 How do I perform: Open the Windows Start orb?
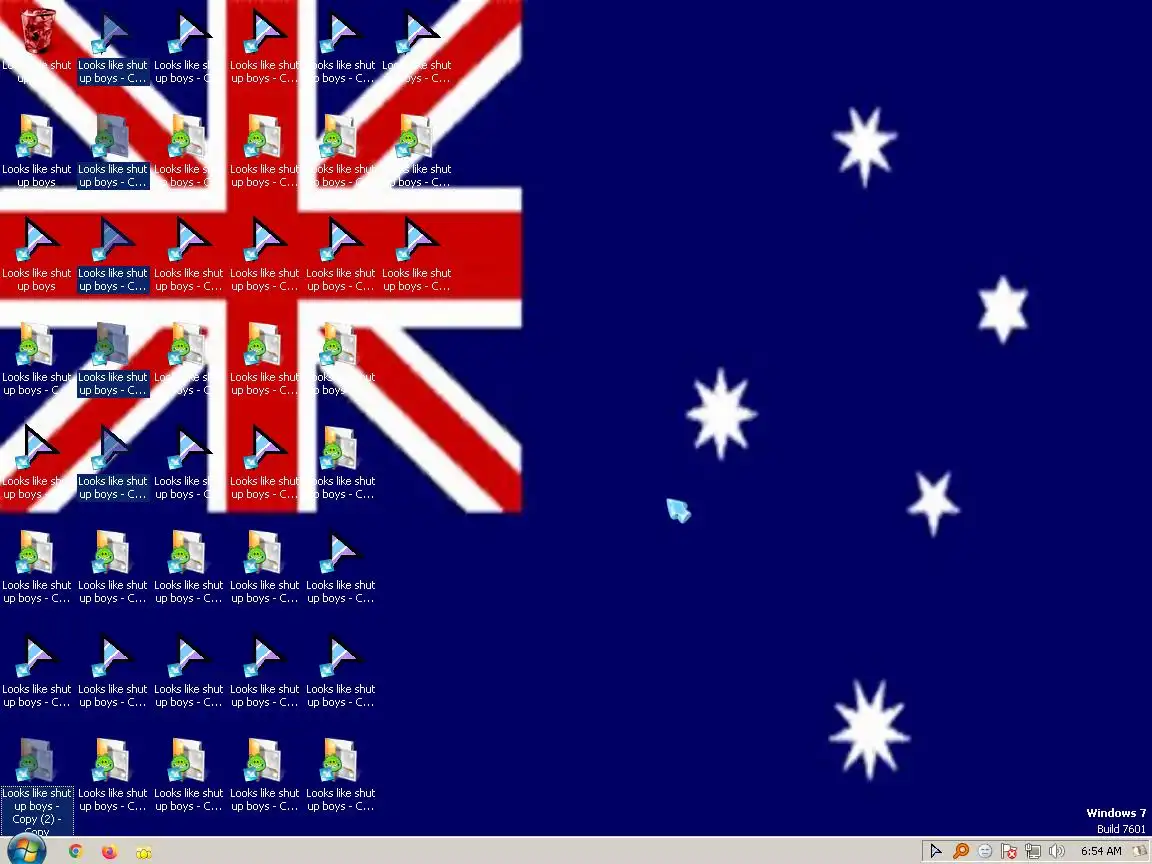click(26, 851)
